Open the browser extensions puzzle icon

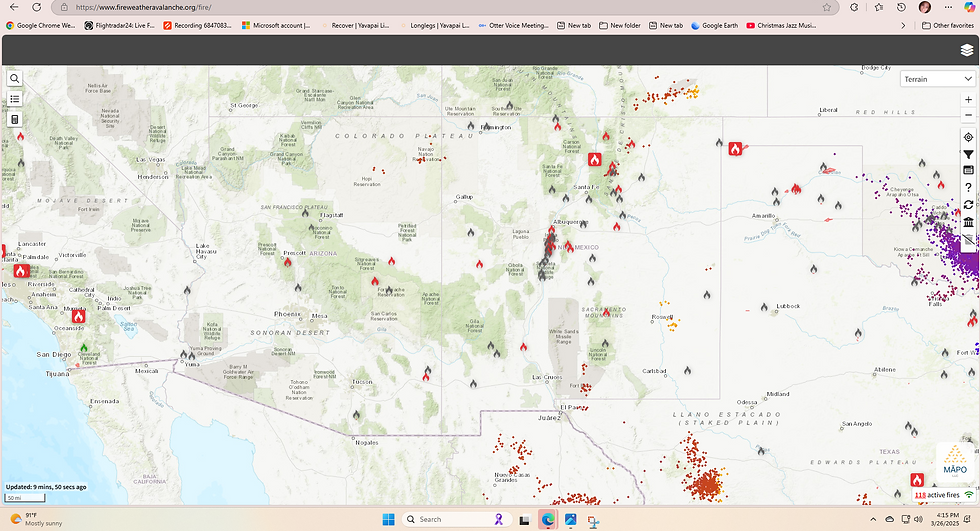[x=854, y=7]
